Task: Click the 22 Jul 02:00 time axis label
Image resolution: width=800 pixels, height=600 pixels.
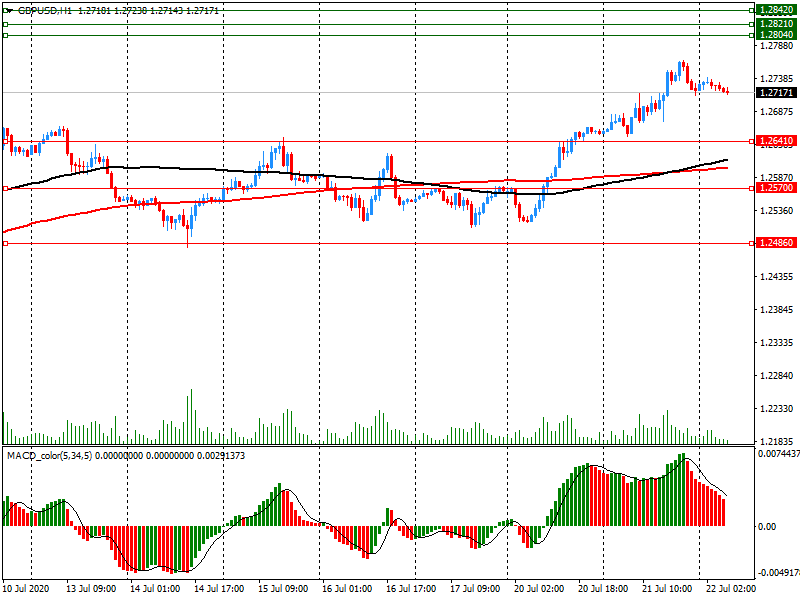Action: (729, 590)
